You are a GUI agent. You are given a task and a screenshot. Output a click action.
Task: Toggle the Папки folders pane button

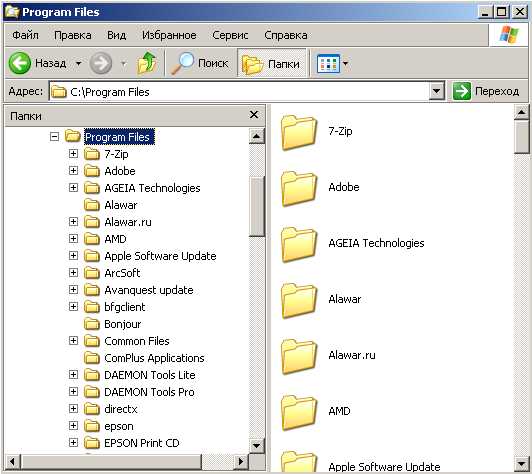tap(271, 63)
